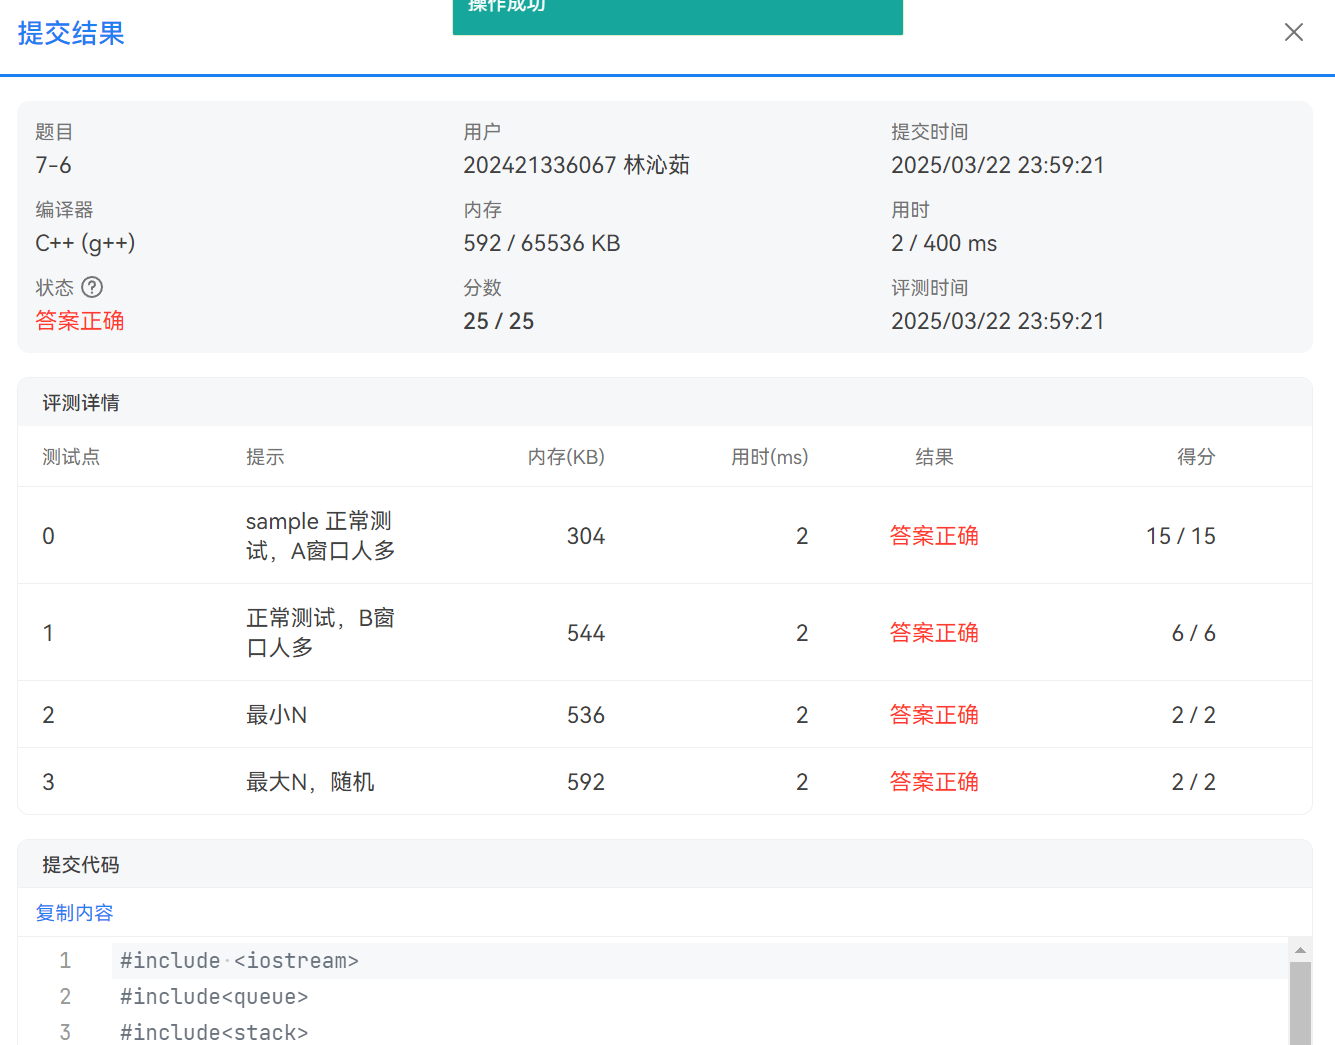Image resolution: width=1335 pixels, height=1045 pixels.
Task: Click the red 答案正确 status value
Action: point(80,321)
